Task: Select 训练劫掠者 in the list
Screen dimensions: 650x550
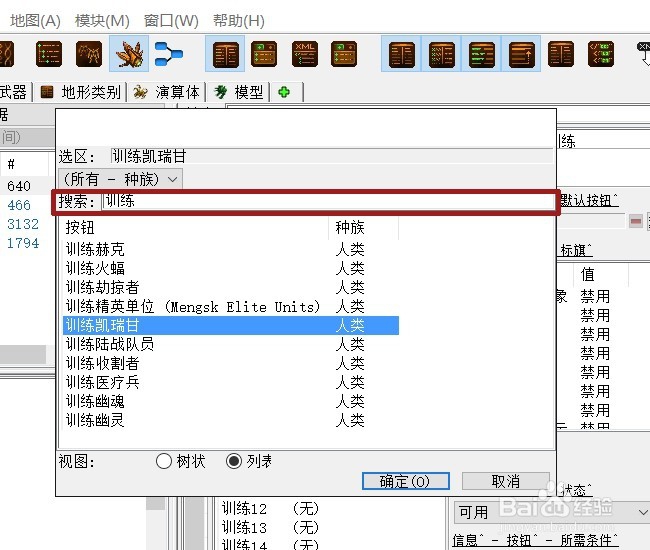Action: (x=230, y=287)
